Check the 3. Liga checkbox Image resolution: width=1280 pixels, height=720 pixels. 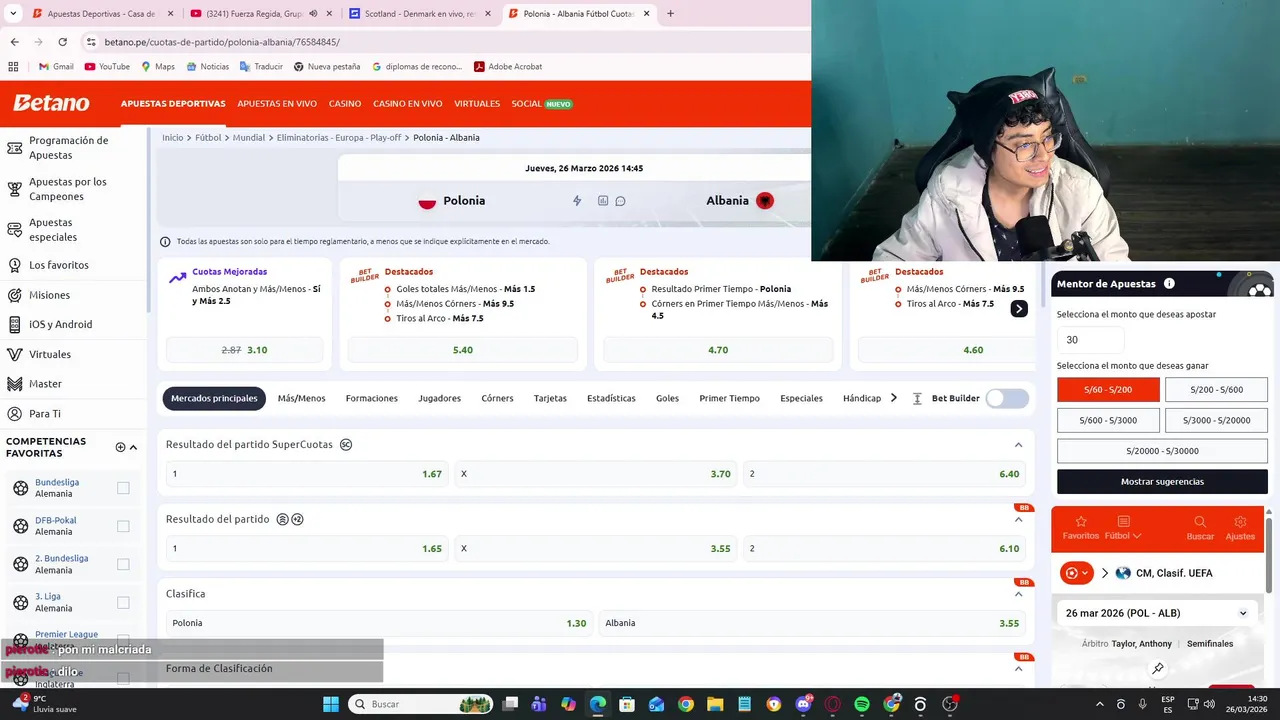click(x=123, y=602)
